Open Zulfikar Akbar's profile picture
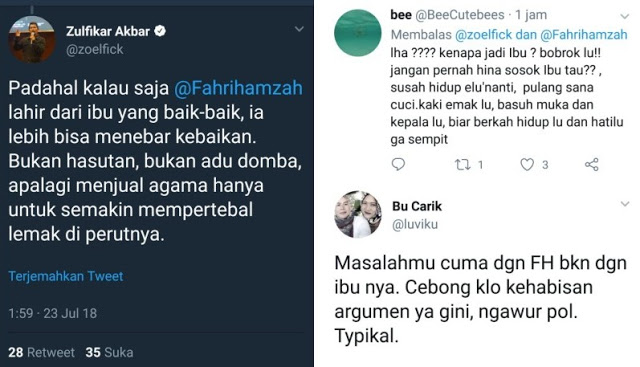 coord(32,39)
